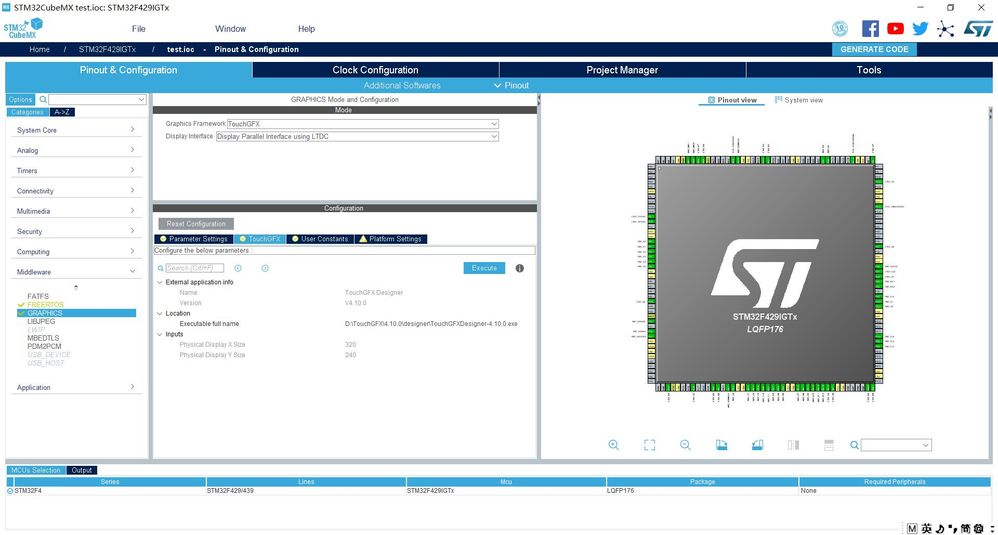998x535 pixels.
Task: Switch to the A->Z list tab
Action: (x=62, y=112)
